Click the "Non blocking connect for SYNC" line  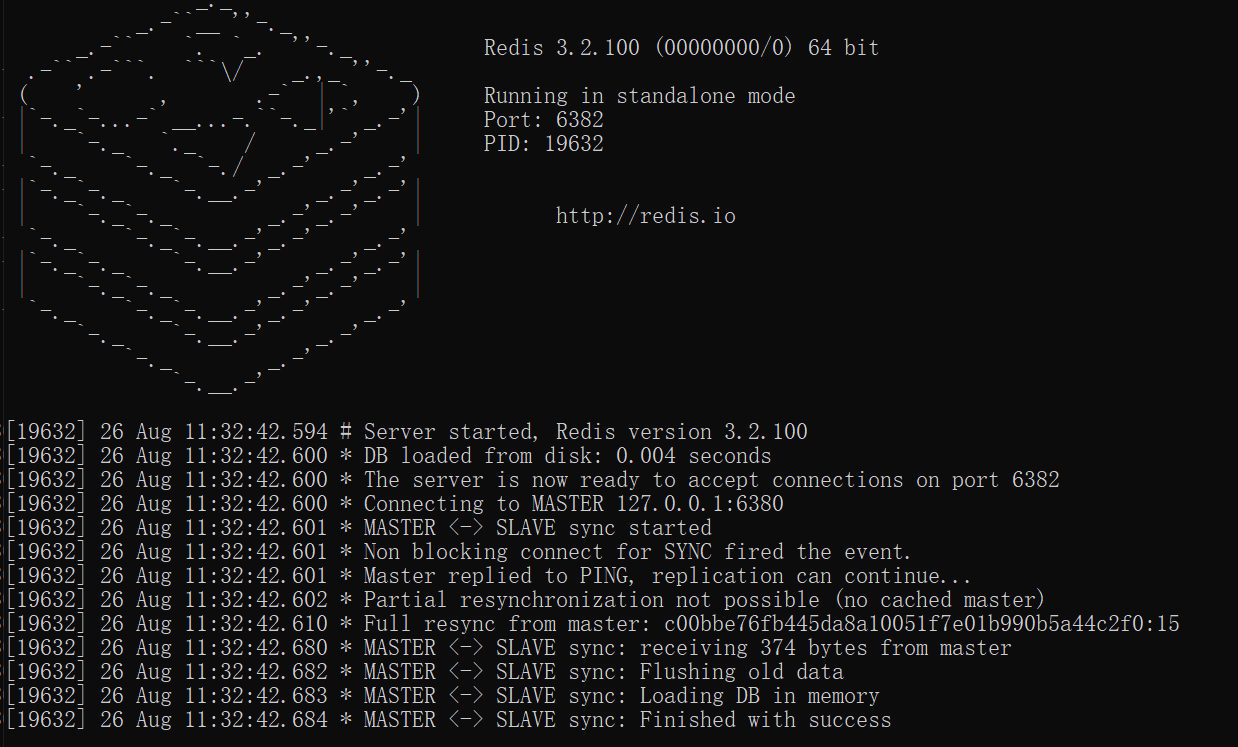point(637,552)
